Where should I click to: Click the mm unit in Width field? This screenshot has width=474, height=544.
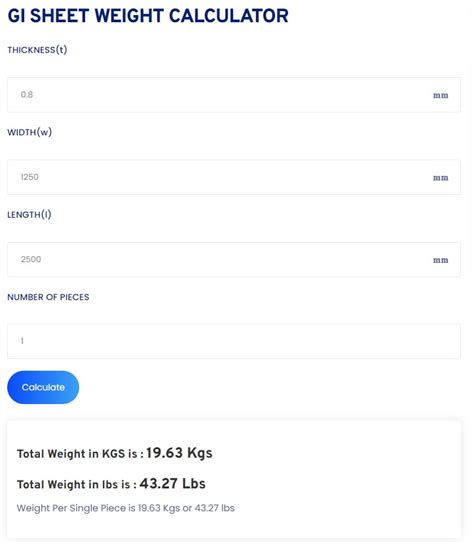point(441,178)
